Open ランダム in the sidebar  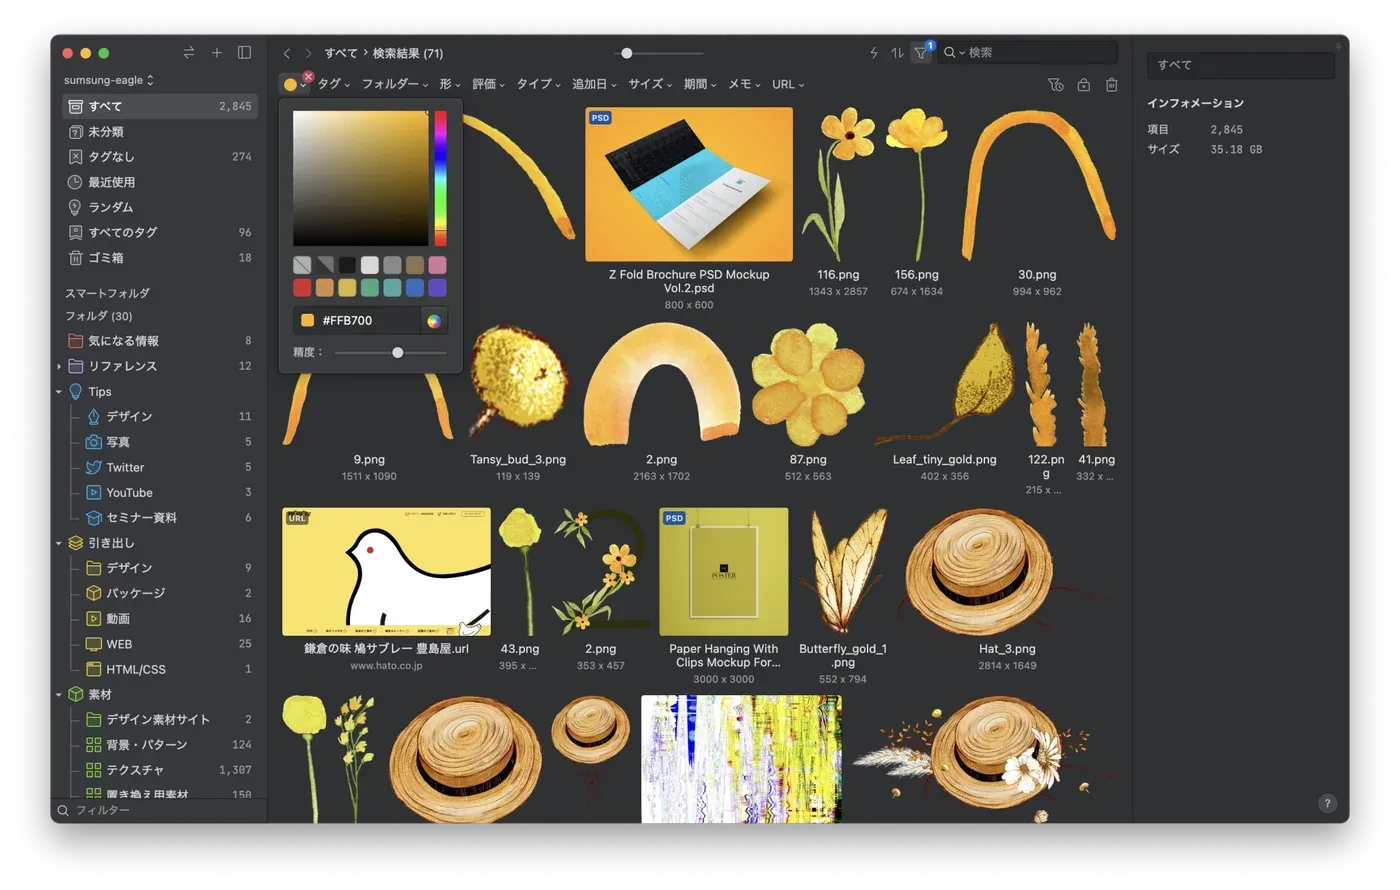pyautogui.click(x=160, y=207)
